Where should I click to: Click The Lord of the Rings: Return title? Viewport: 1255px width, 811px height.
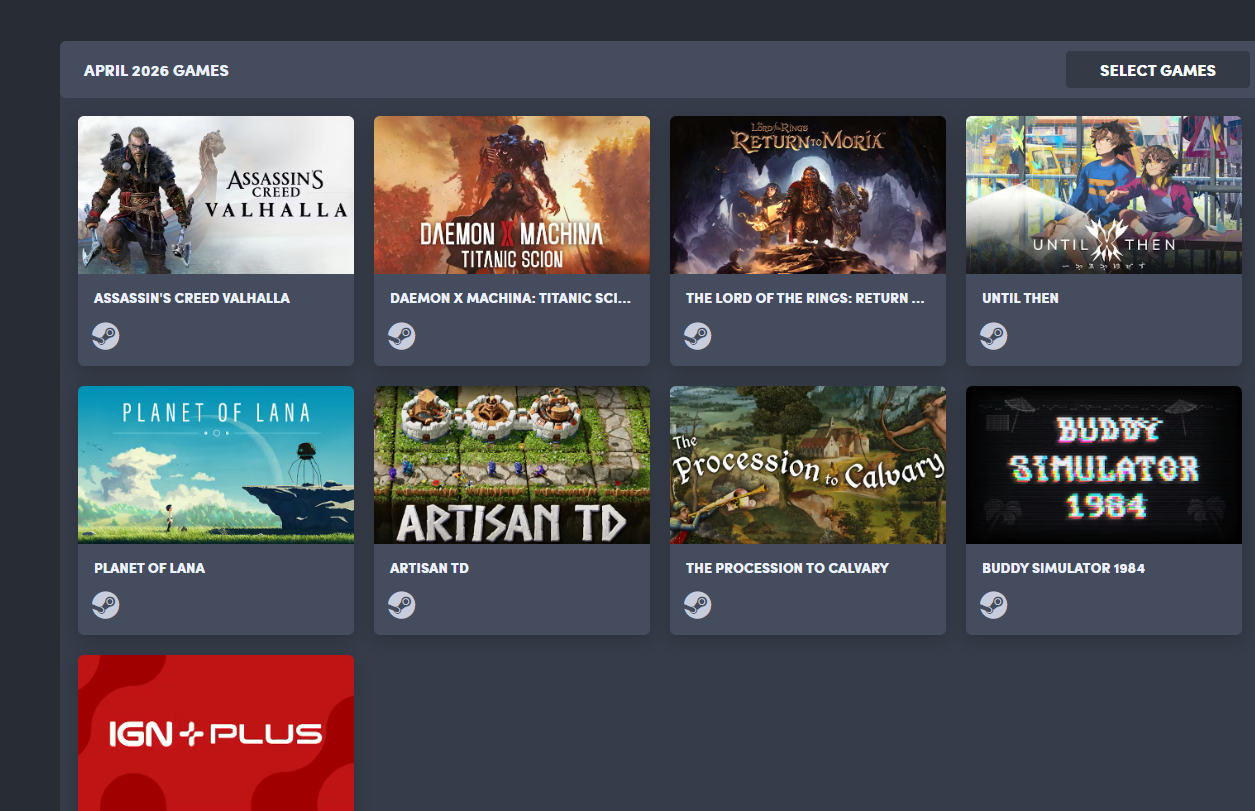point(805,298)
